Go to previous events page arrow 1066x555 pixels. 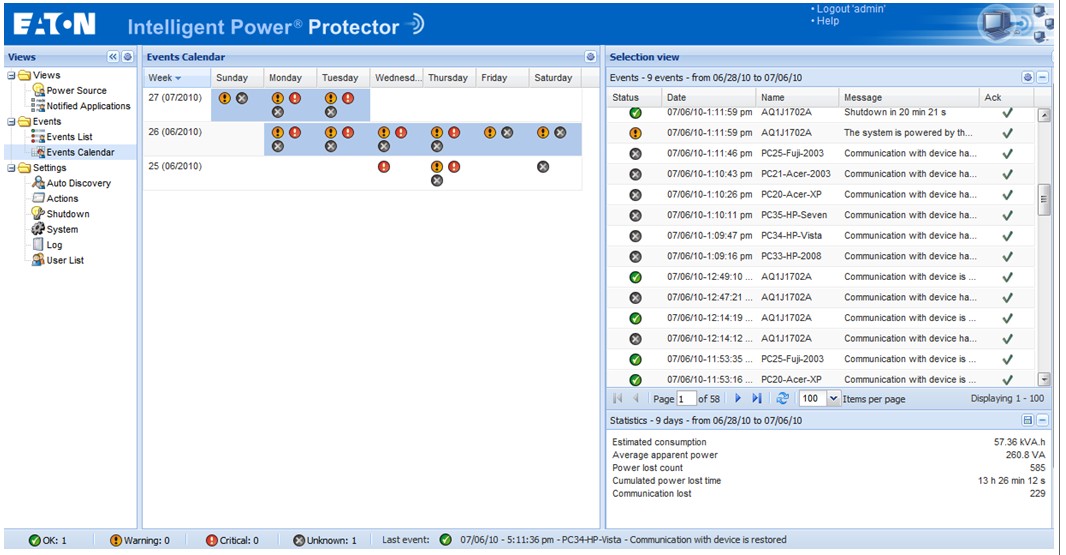tap(636, 399)
